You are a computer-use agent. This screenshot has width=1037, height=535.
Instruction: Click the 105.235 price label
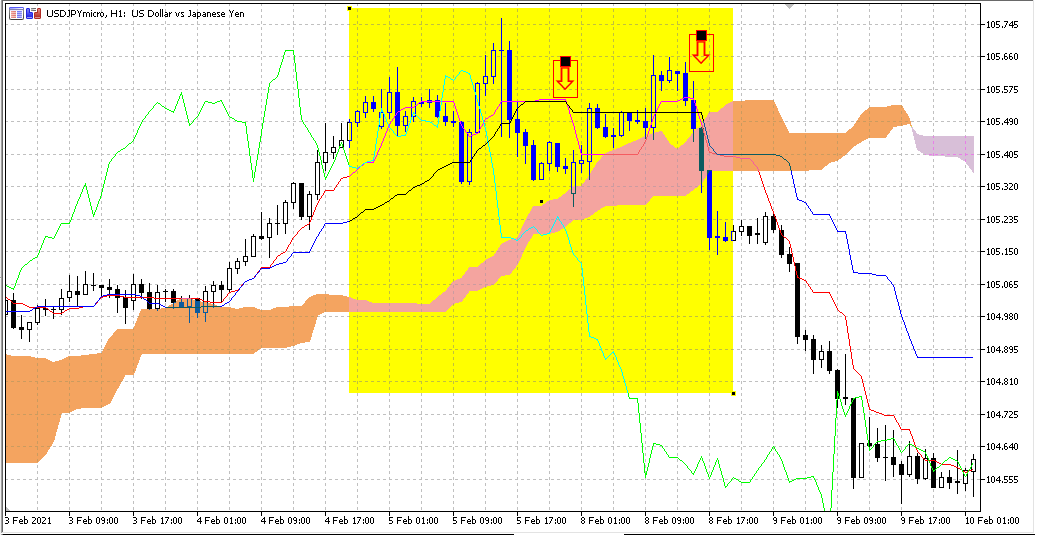[1002, 220]
